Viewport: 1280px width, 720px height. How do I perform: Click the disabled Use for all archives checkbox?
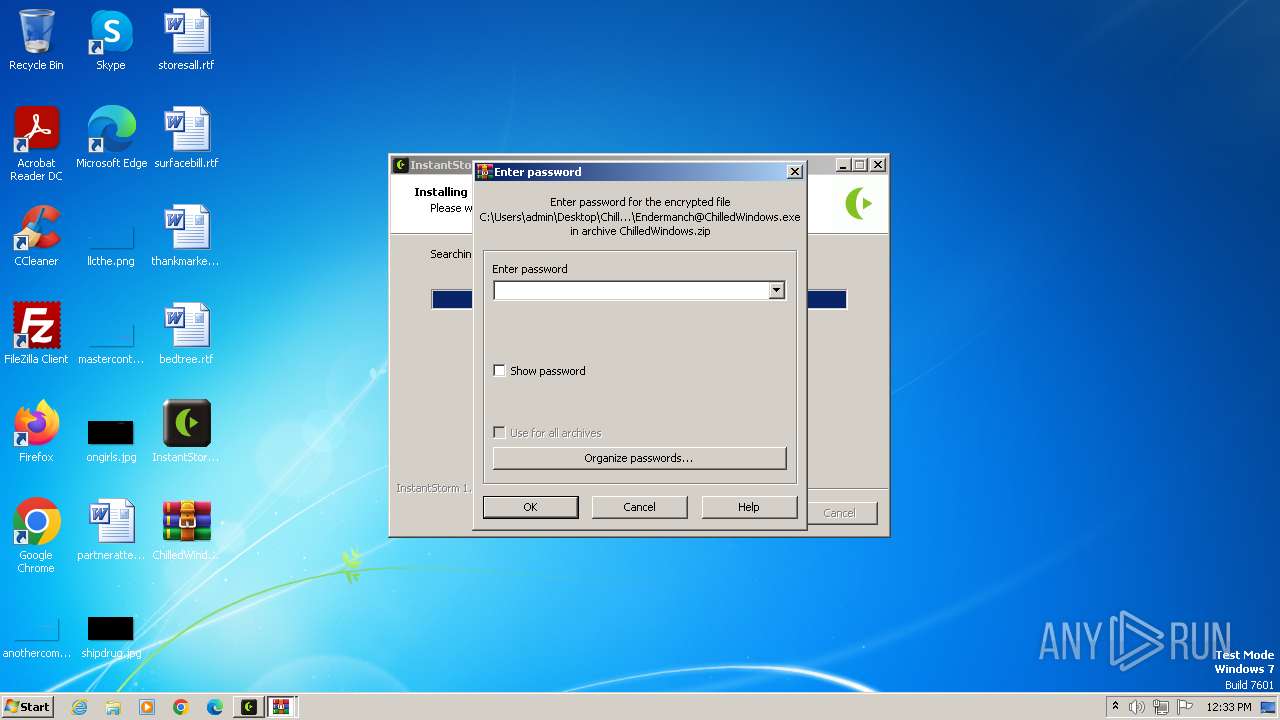(500, 433)
